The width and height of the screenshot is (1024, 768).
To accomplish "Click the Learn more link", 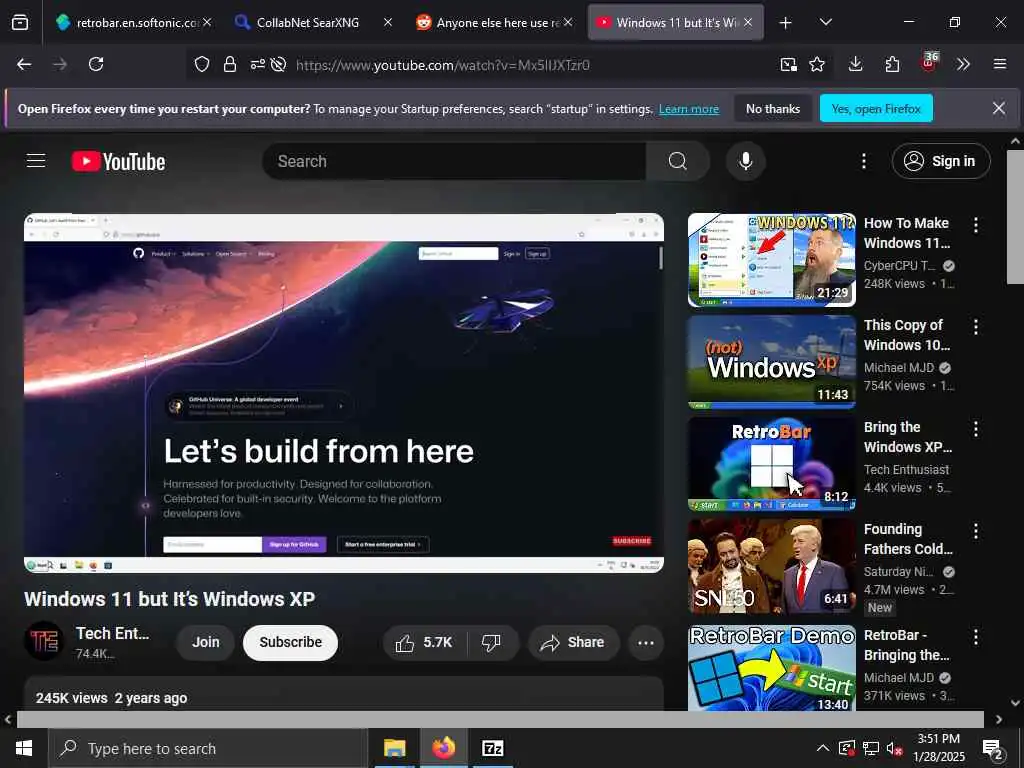I will (x=688, y=109).
